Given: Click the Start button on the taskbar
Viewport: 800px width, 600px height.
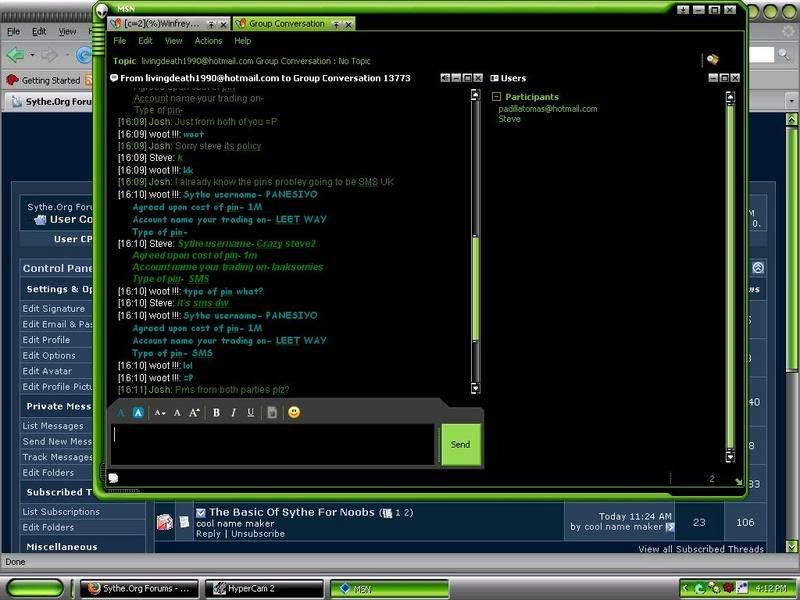Looking at the screenshot, I should (36, 588).
